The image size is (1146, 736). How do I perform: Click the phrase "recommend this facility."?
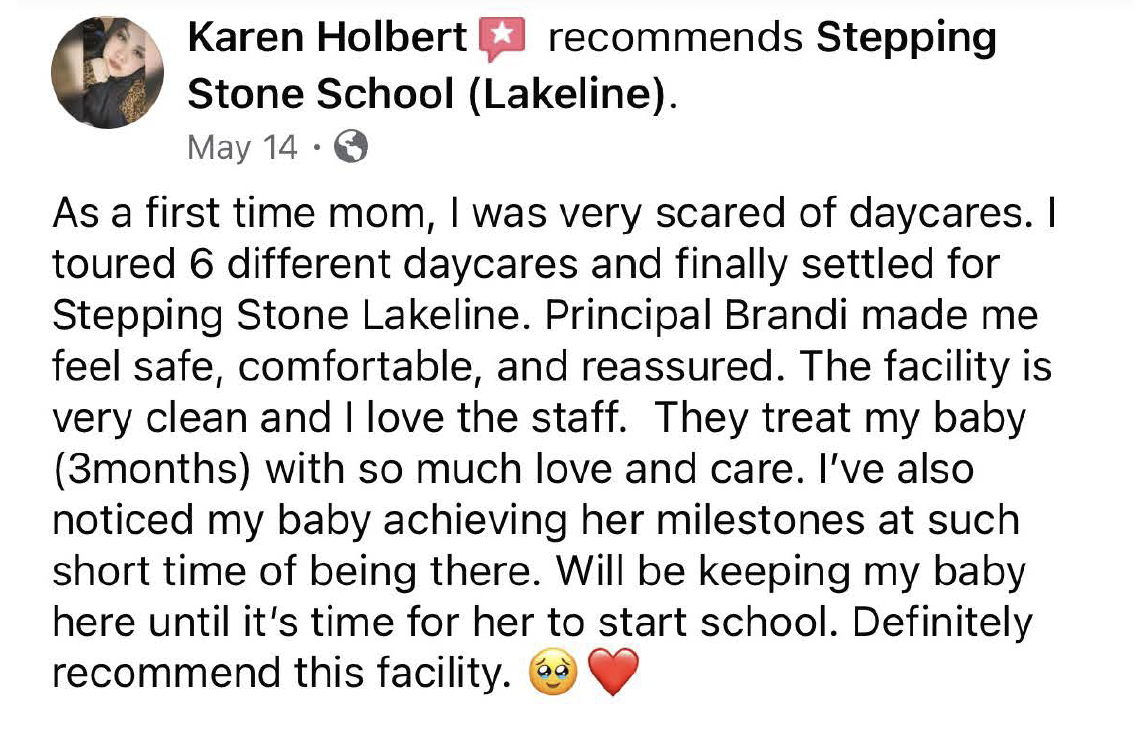tap(281, 673)
